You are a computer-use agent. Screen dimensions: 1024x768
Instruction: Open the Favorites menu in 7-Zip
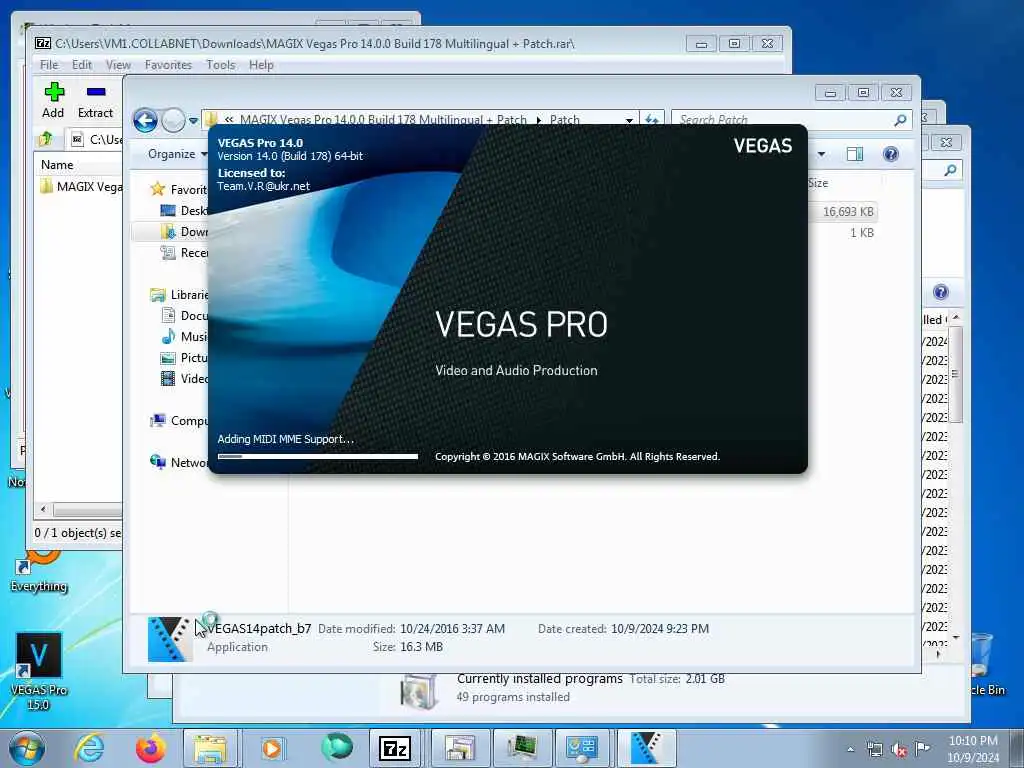click(x=168, y=65)
